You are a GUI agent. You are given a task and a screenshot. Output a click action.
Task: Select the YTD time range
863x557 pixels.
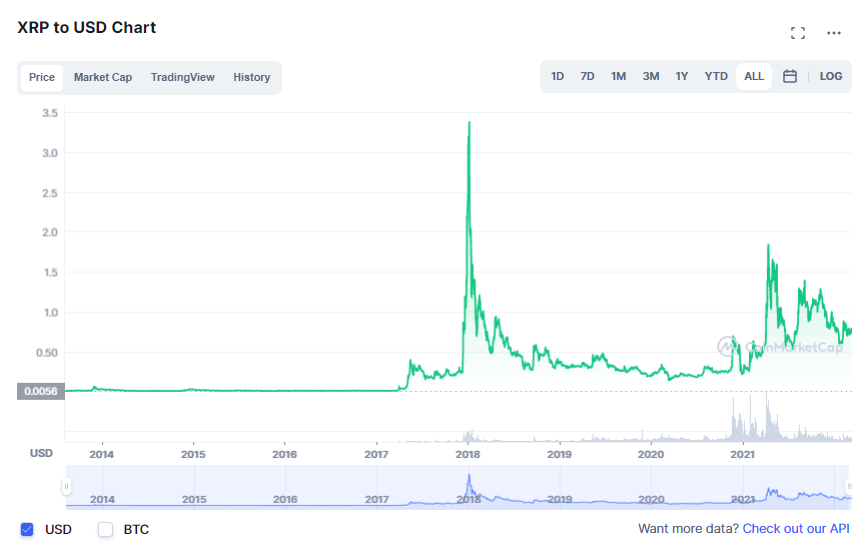[716, 77]
